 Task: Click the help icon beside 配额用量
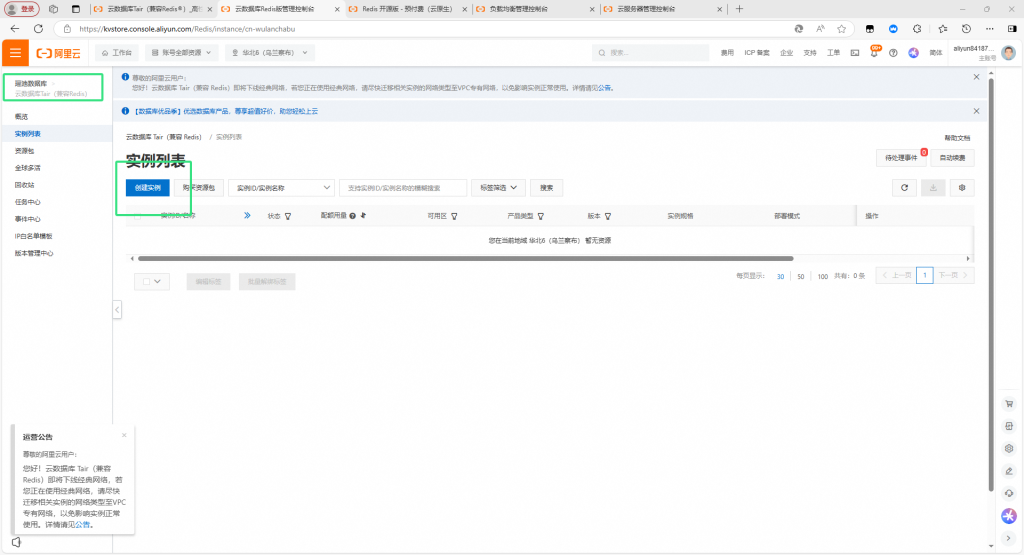click(353, 216)
